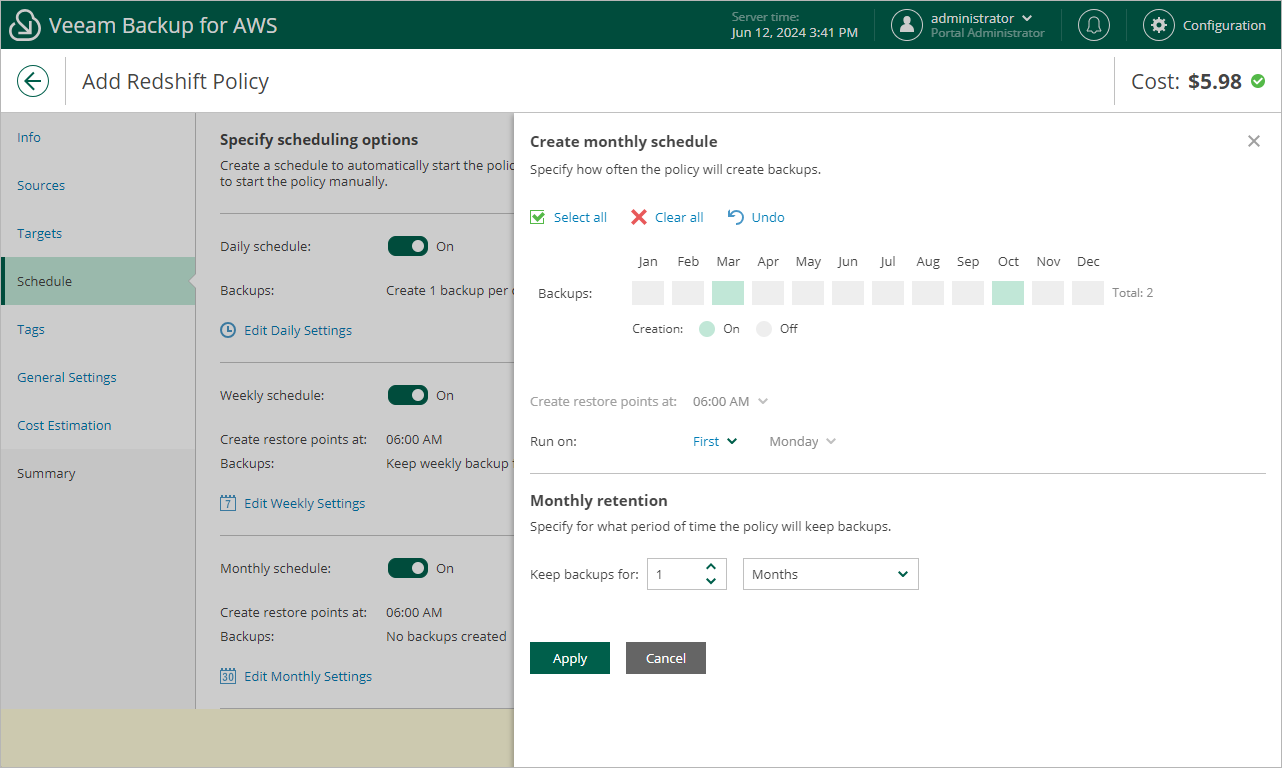The width and height of the screenshot is (1282, 768).
Task: Click the Select all checkmark icon
Action: pyautogui.click(x=538, y=217)
